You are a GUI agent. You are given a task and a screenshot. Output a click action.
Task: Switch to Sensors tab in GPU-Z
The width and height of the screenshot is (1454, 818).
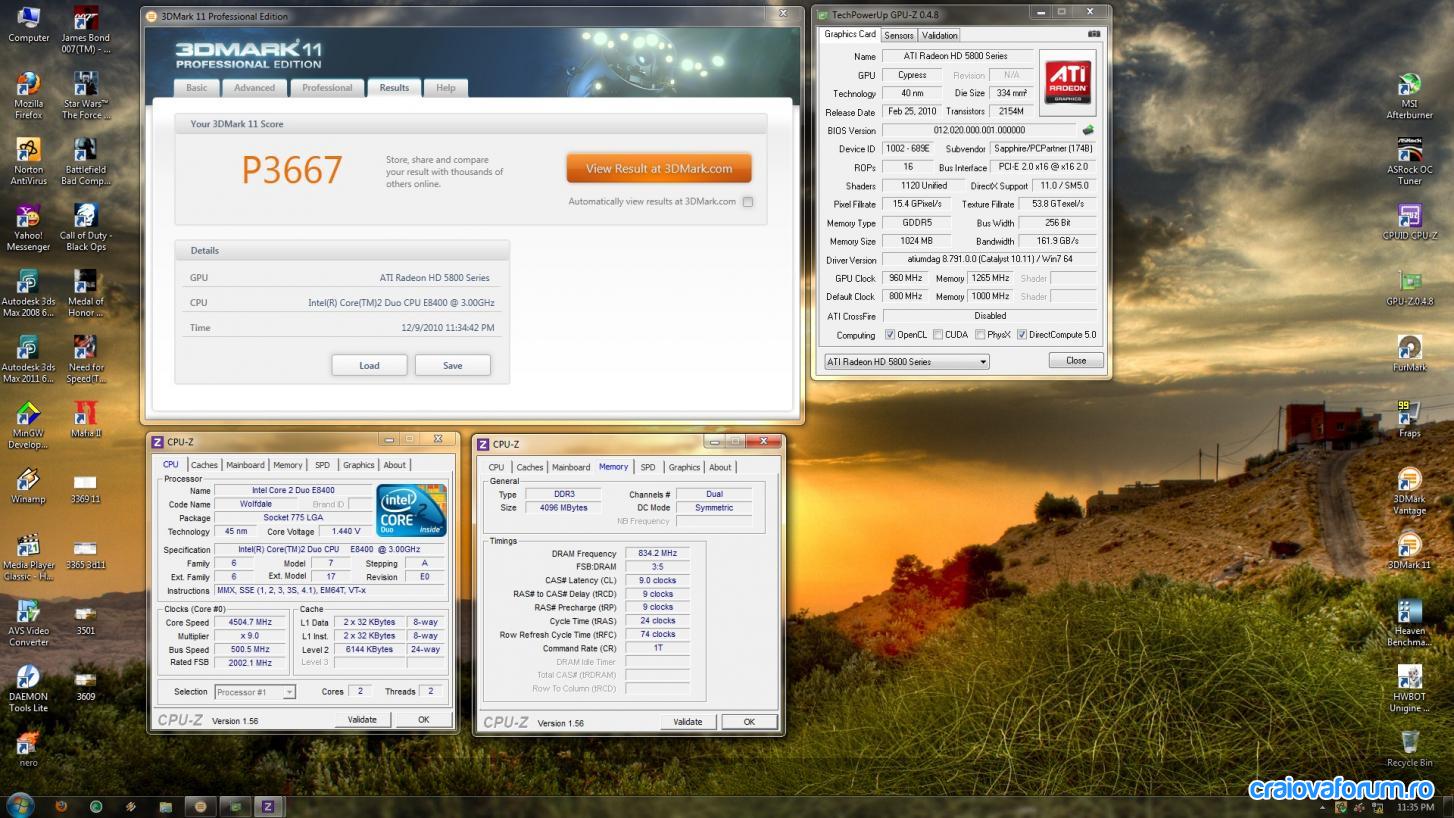tap(899, 35)
